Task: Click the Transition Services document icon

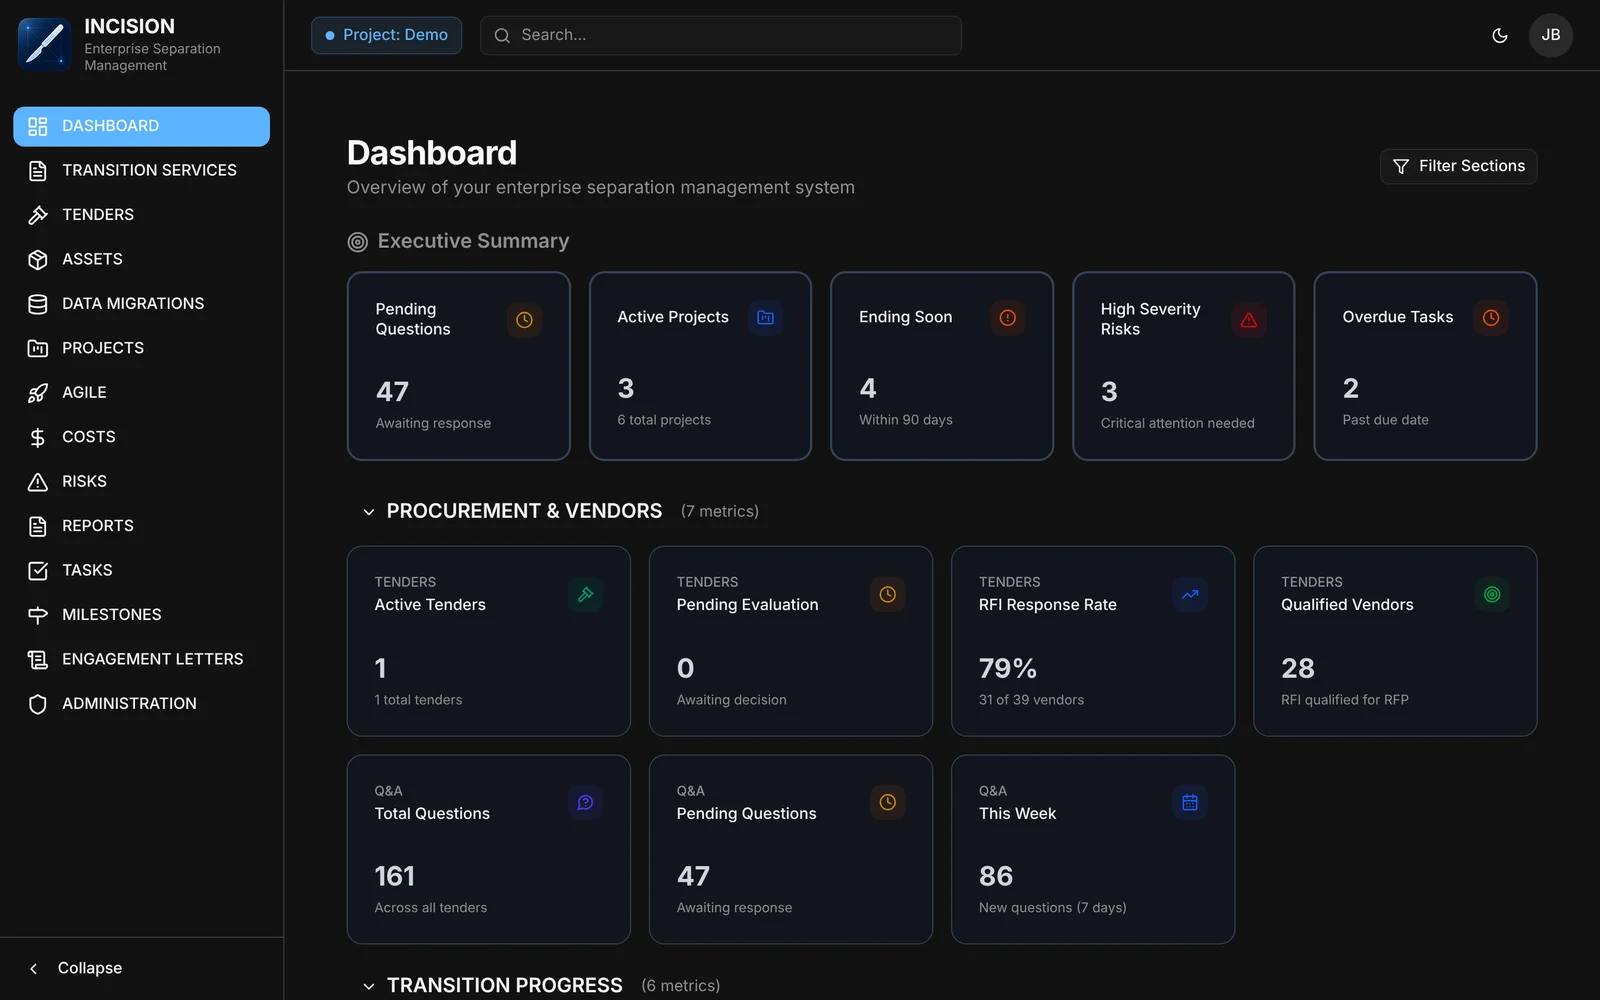Action: (x=38, y=171)
